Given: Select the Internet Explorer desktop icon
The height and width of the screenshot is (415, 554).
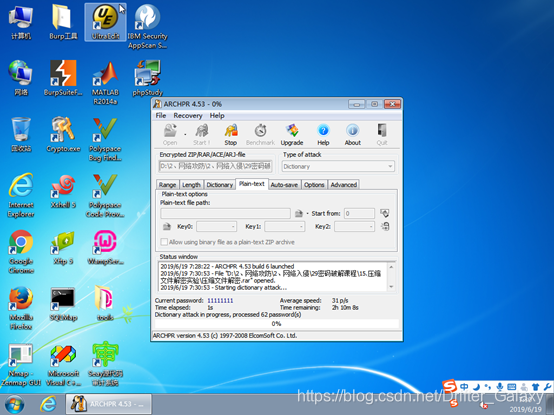Looking at the screenshot, I should [x=21, y=195].
